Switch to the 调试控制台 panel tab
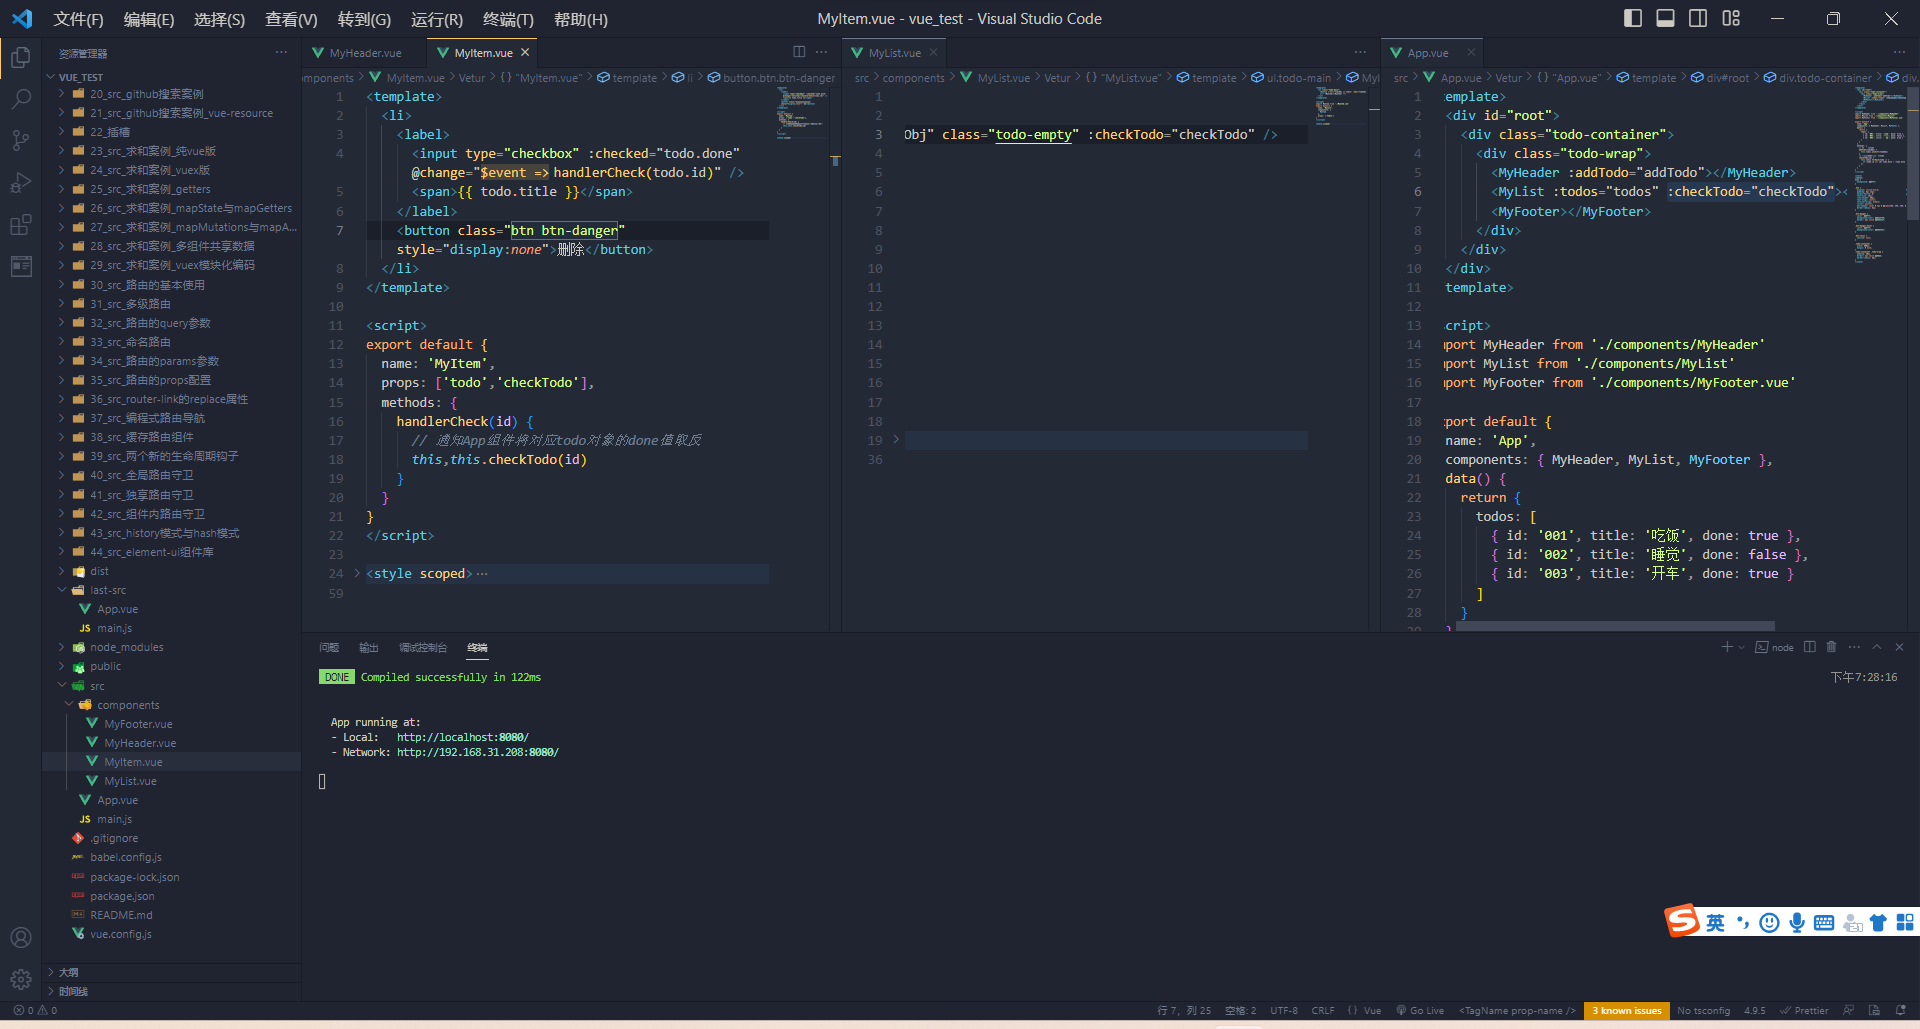1920x1029 pixels. click(x=423, y=648)
